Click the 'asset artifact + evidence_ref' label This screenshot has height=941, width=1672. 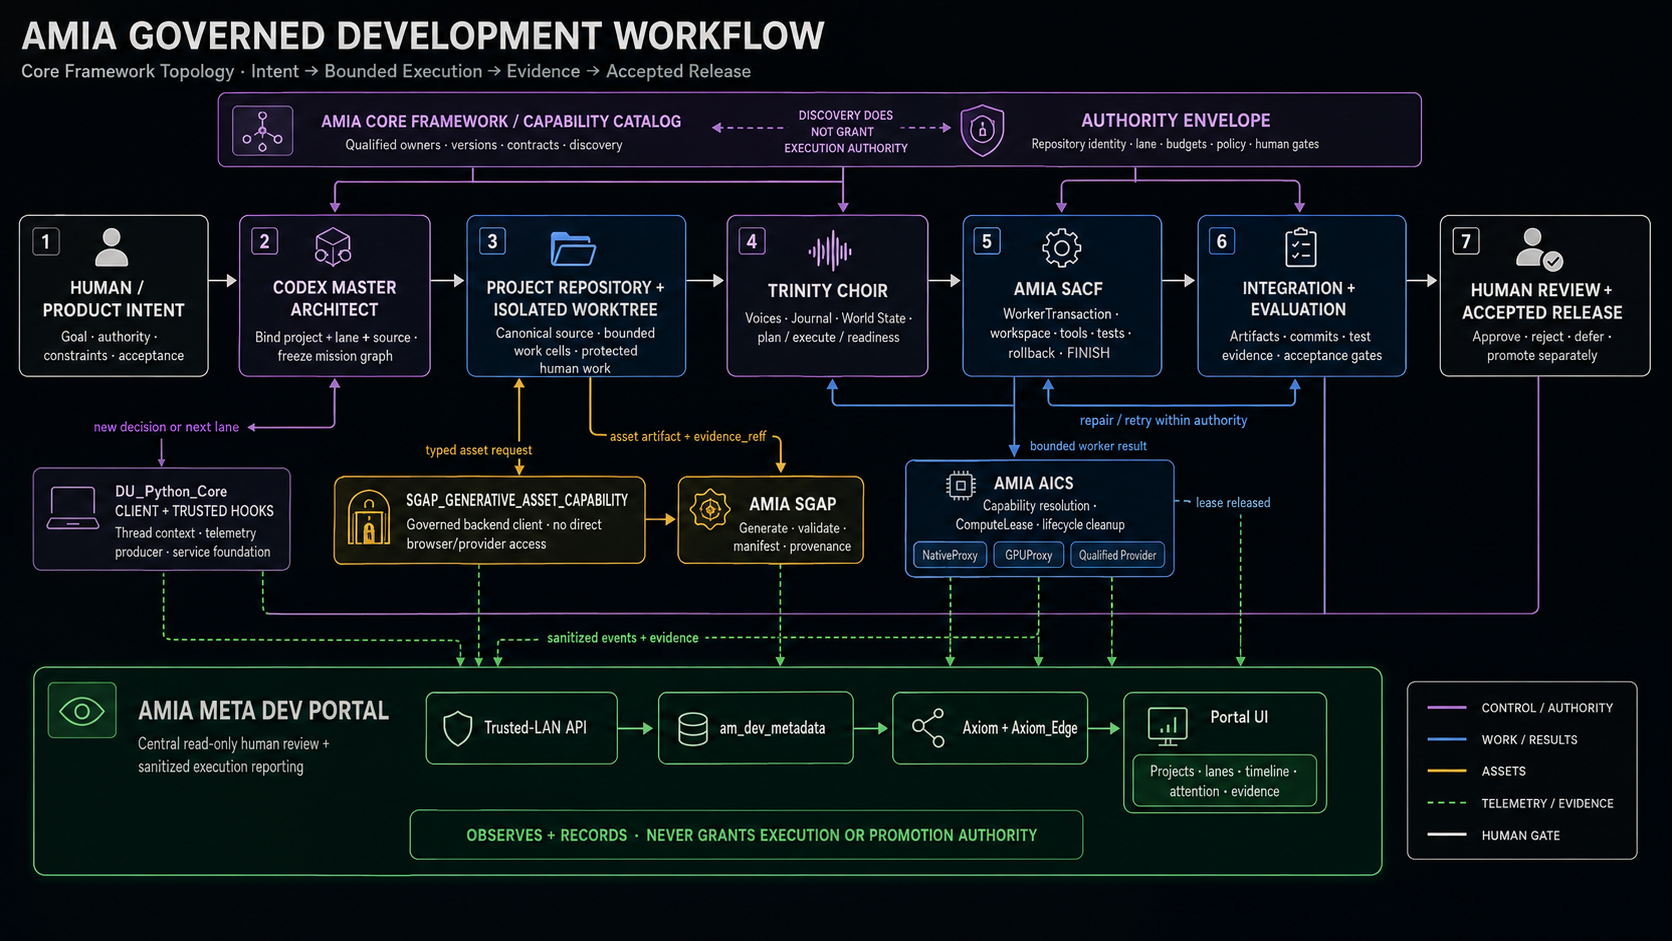point(688,436)
